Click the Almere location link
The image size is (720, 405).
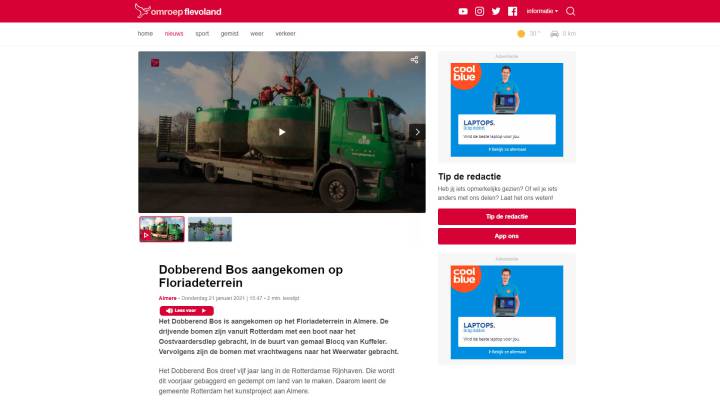point(167,298)
